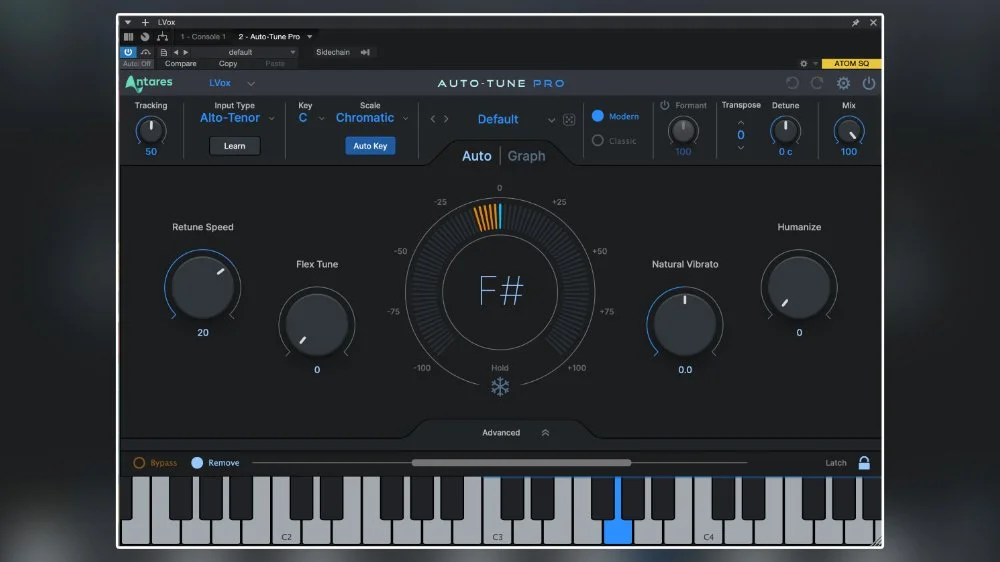
Task: Open the preset file document icon
Action: click(164, 52)
